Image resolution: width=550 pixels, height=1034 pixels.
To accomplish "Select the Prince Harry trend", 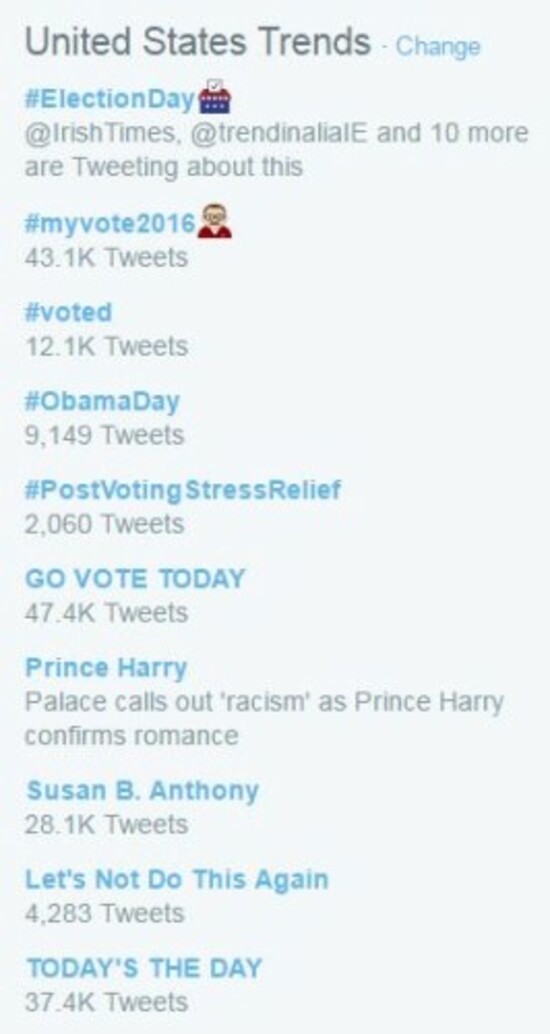I will (x=106, y=668).
